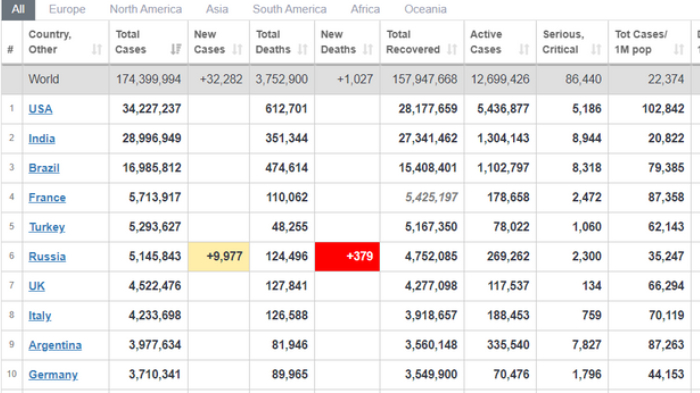Open the Brazil country link
This screenshot has height=393, width=700.
click(x=44, y=168)
